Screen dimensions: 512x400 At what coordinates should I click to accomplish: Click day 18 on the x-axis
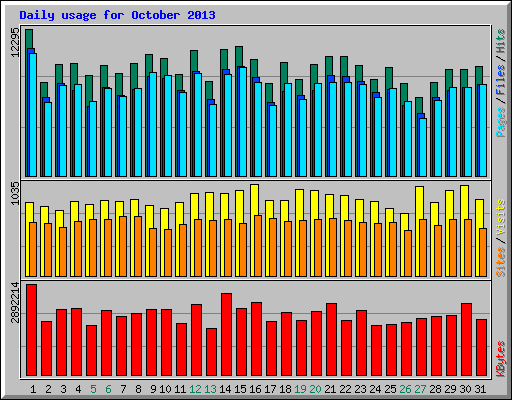click(x=285, y=389)
